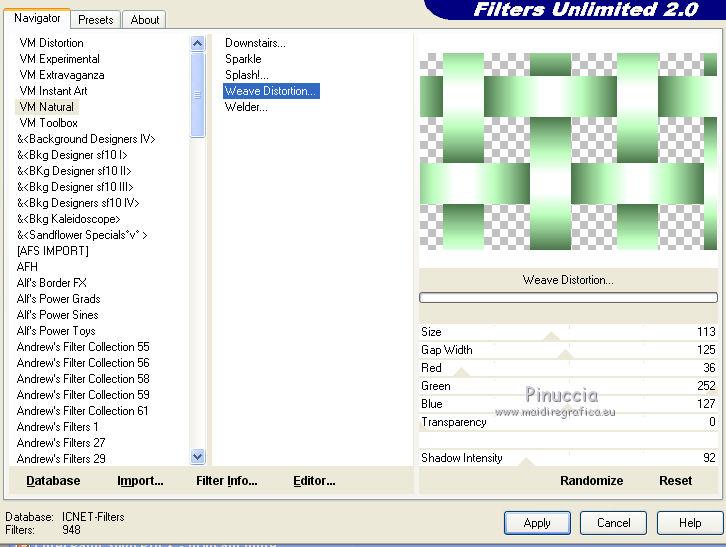This screenshot has height=547, width=726.
Task: Select Andrew's Filter Collection 61
Action: [82, 411]
